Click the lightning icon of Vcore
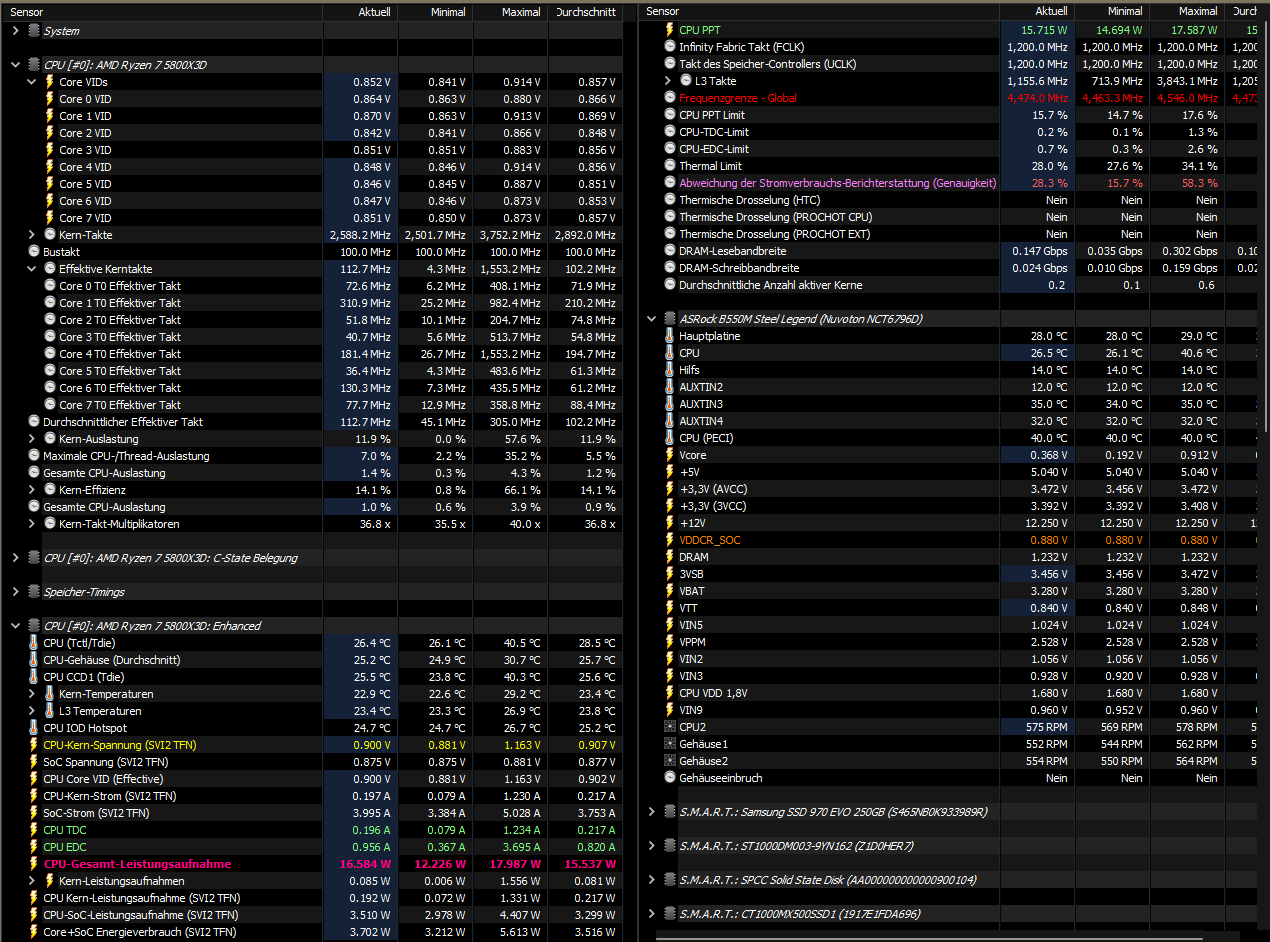Viewport: 1270px width, 942px height. (670, 455)
